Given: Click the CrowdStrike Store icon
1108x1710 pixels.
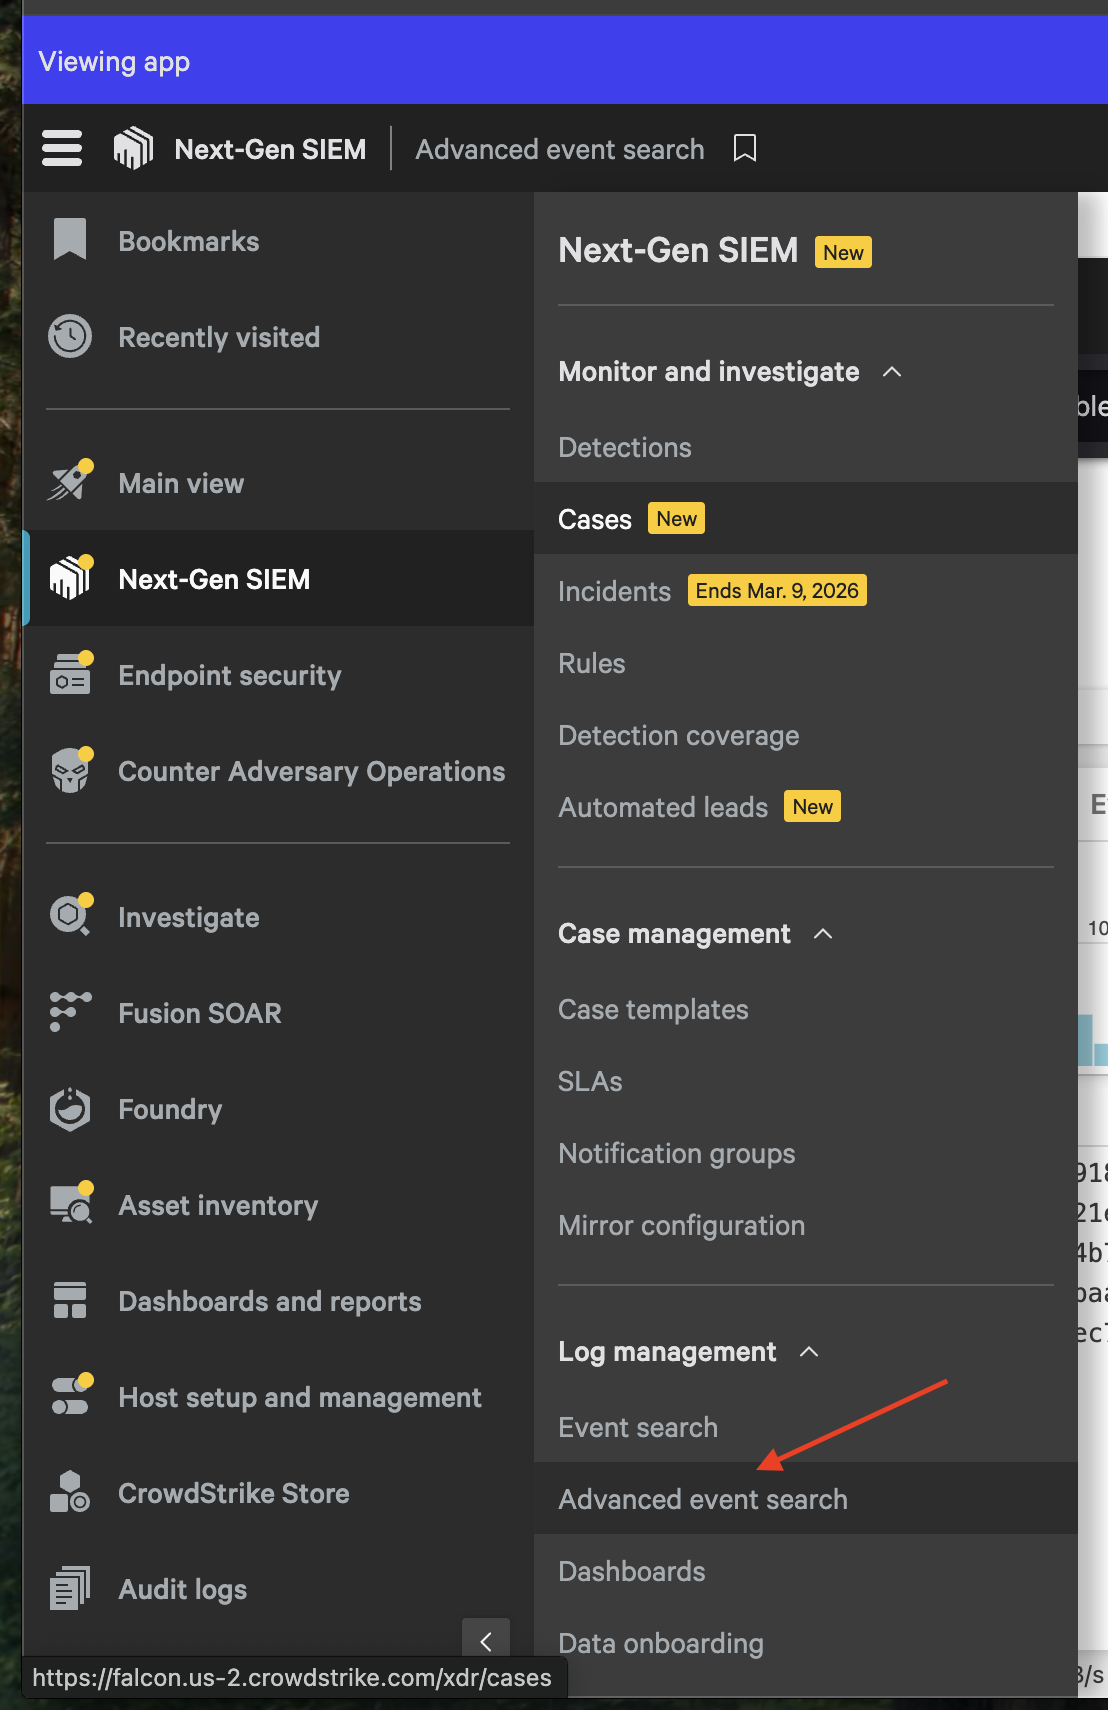Looking at the screenshot, I should (70, 1491).
